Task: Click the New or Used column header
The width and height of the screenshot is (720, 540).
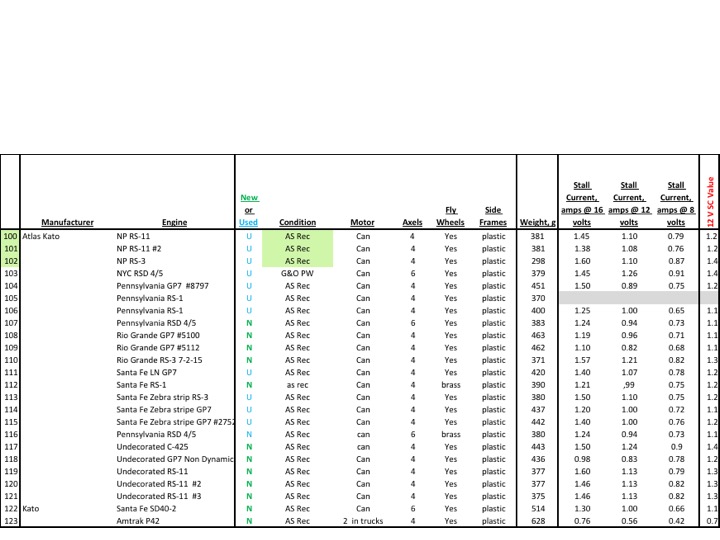Action: pyautogui.click(x=249, y=210)
